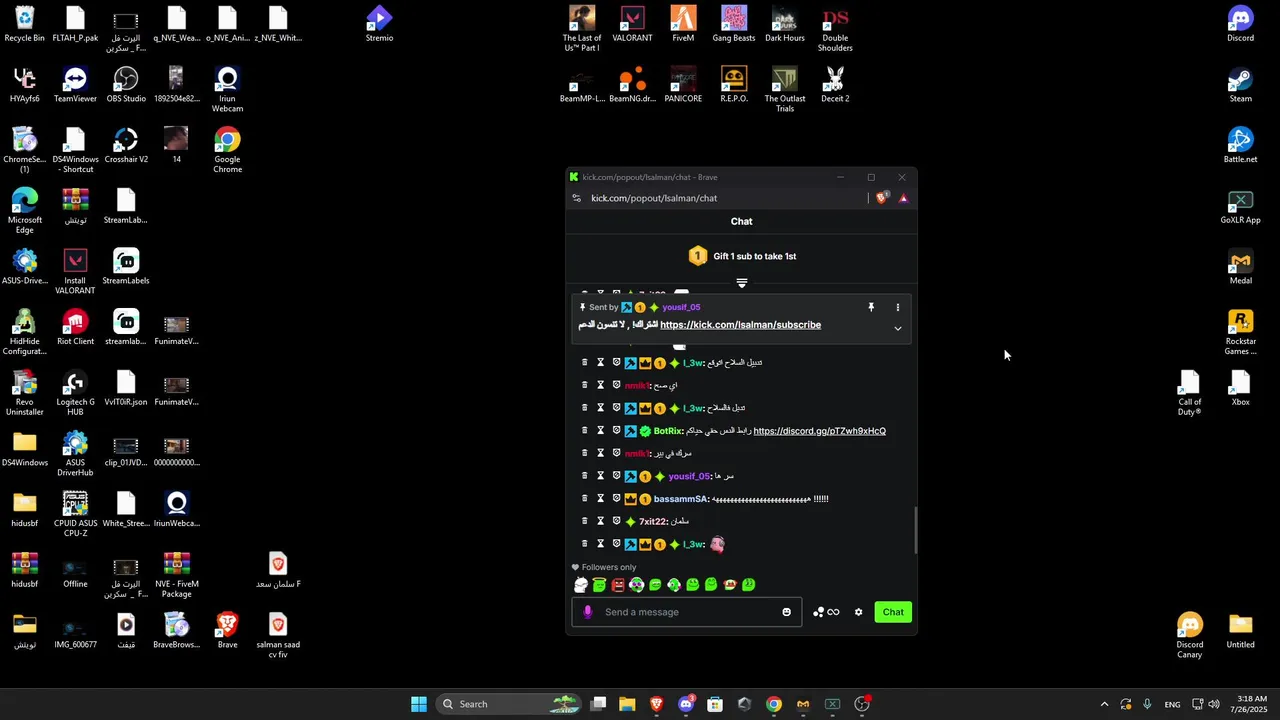Select Crosshair V2 desktop icon
This screenshot has height=720, width=1280.
pos(126,146)
